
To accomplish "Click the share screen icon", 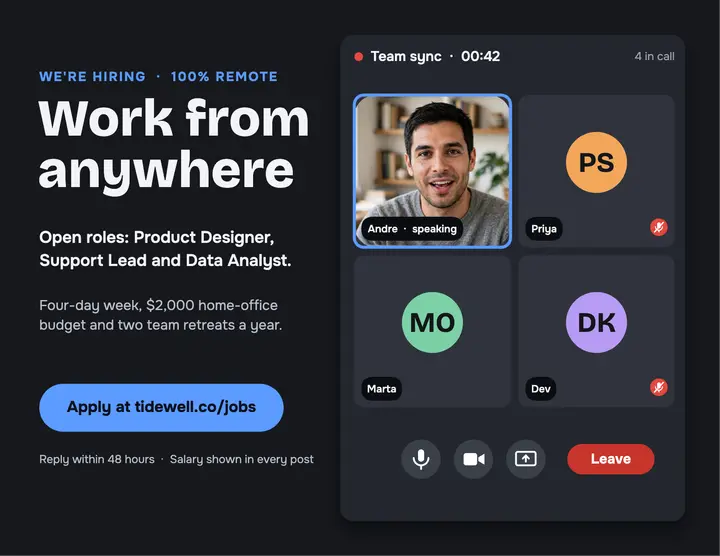I will coord(526,459).
